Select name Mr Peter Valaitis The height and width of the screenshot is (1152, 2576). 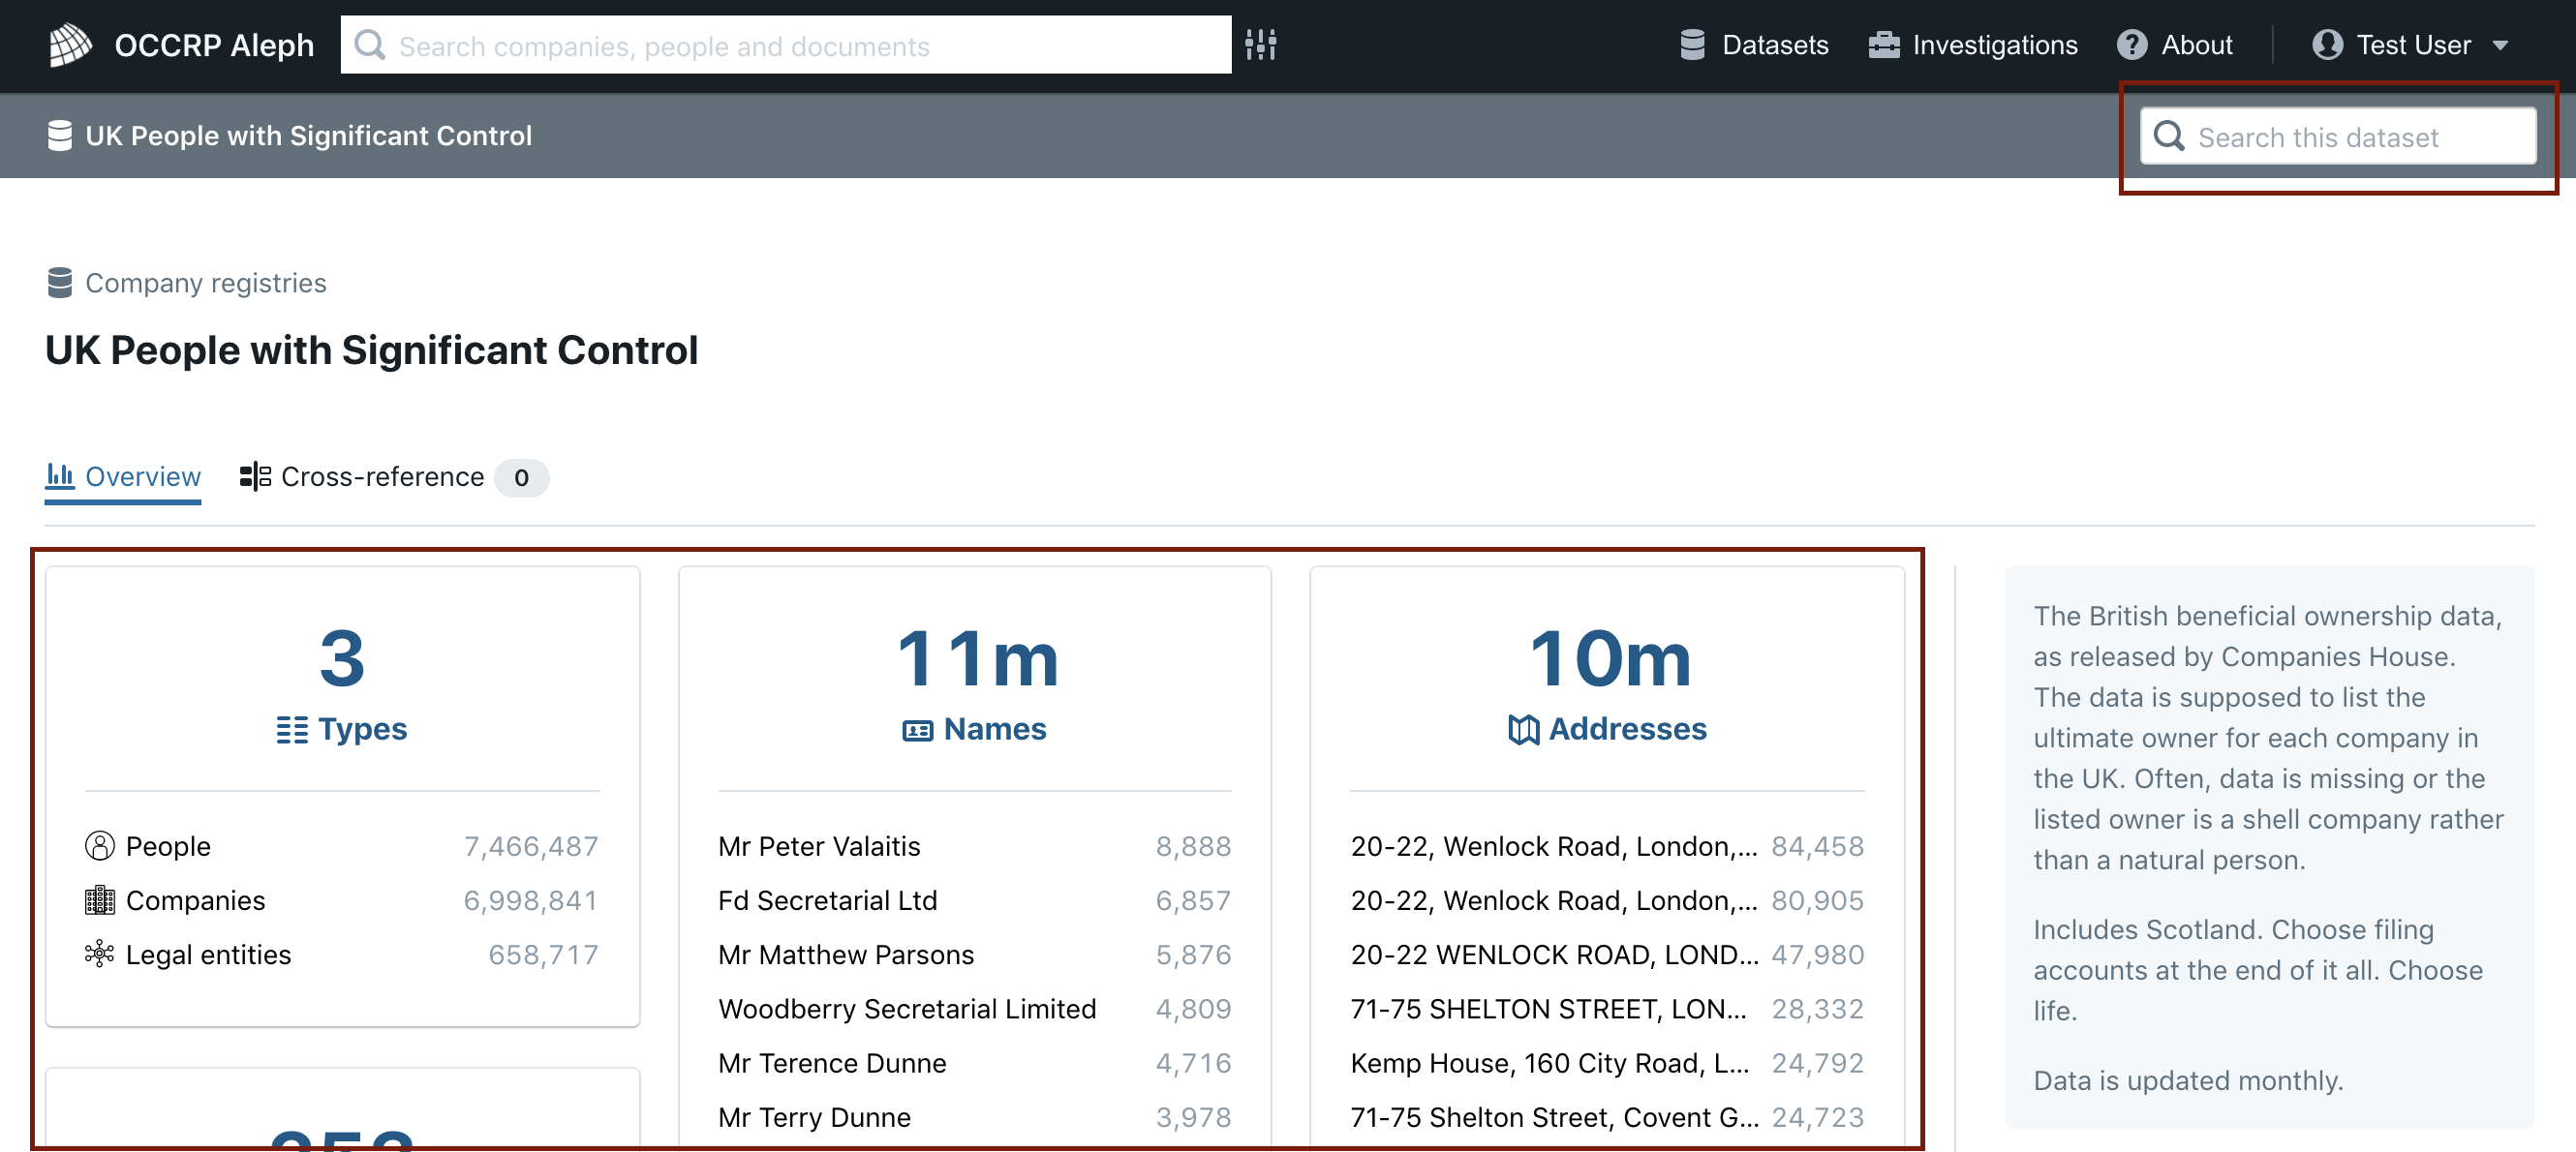(819, 846)
